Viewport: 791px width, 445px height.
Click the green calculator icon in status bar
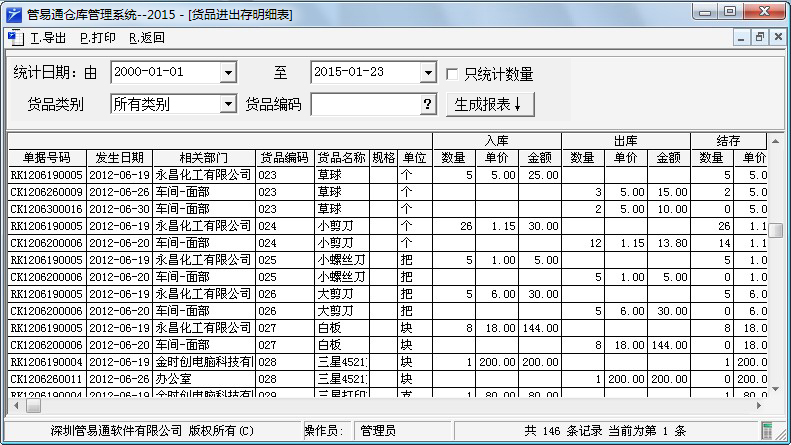click(768, 431)
